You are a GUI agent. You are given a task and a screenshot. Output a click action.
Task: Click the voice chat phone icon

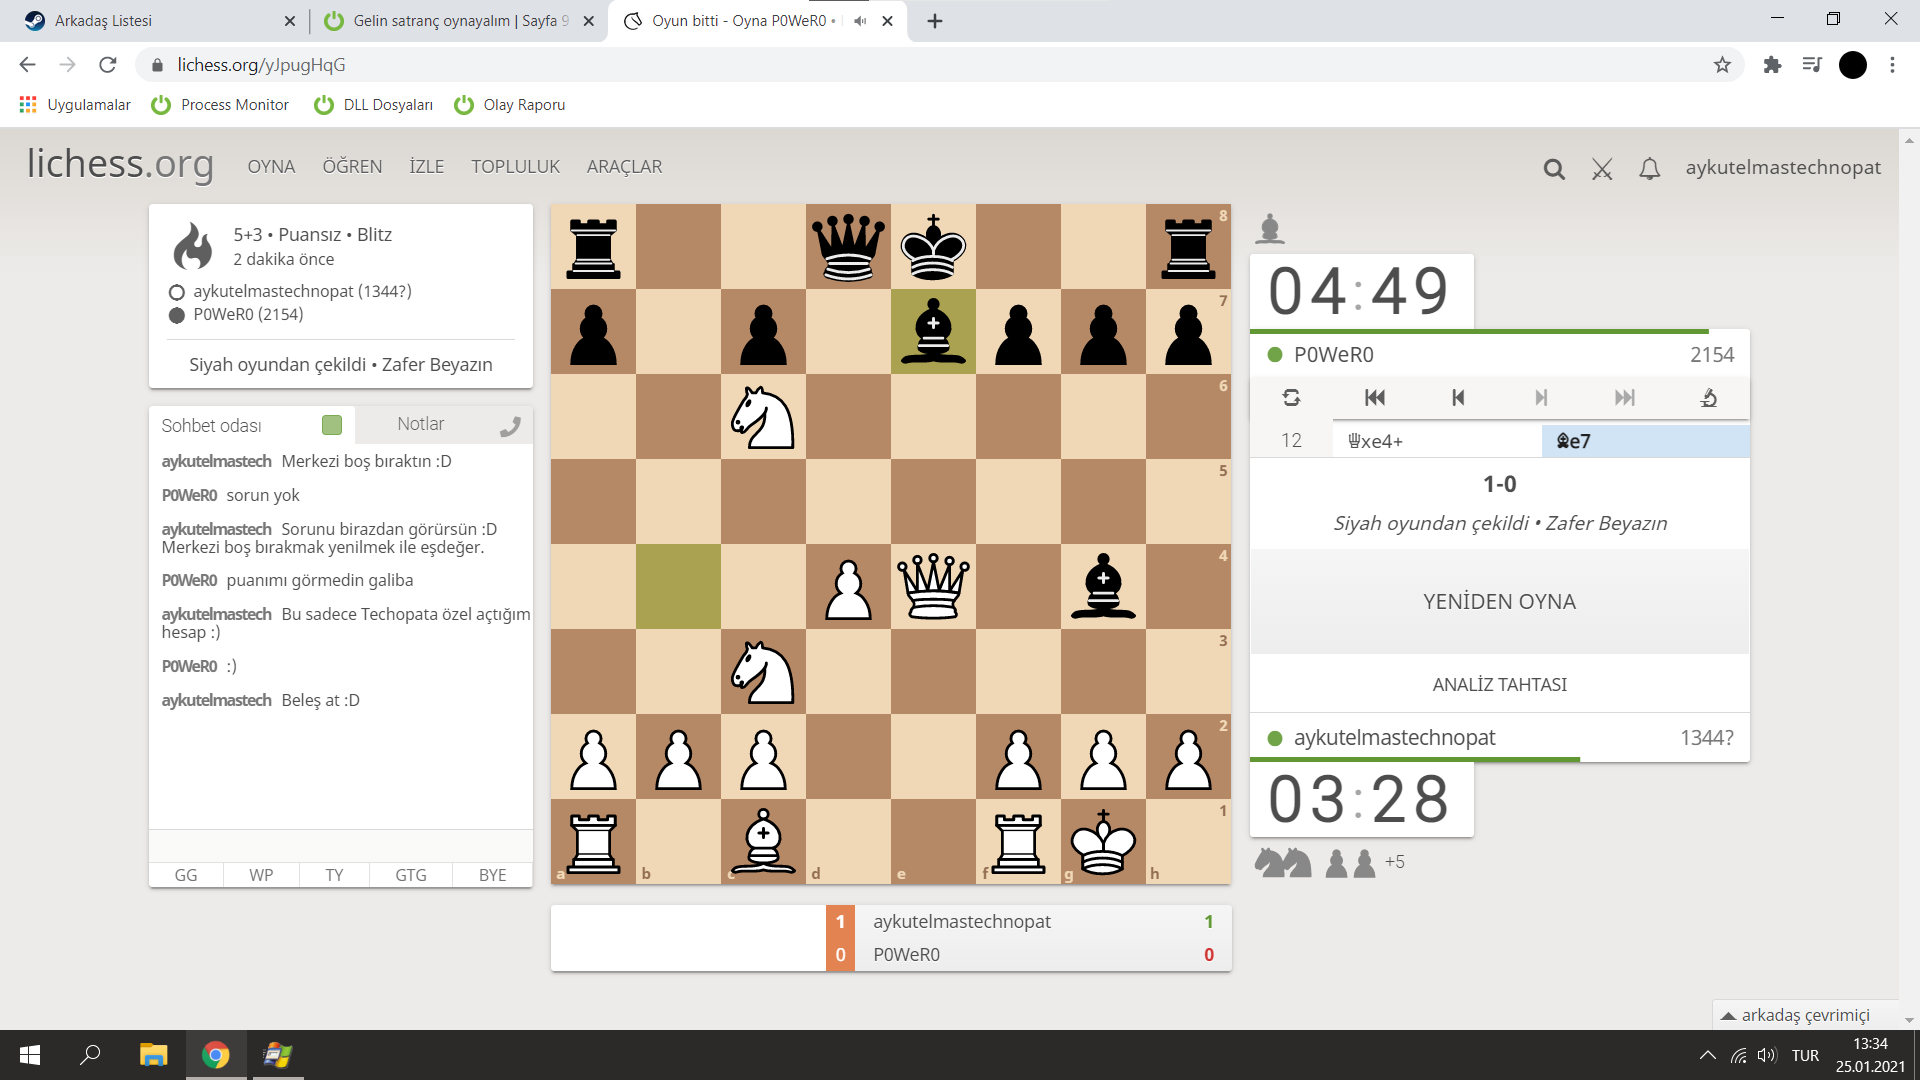[510, 427]
